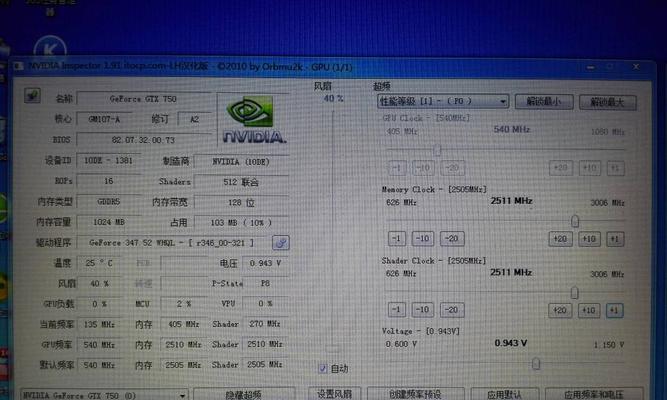Click the NVIDIA (10DE) vendor field

pyautogui.click(x=241, y=162)
